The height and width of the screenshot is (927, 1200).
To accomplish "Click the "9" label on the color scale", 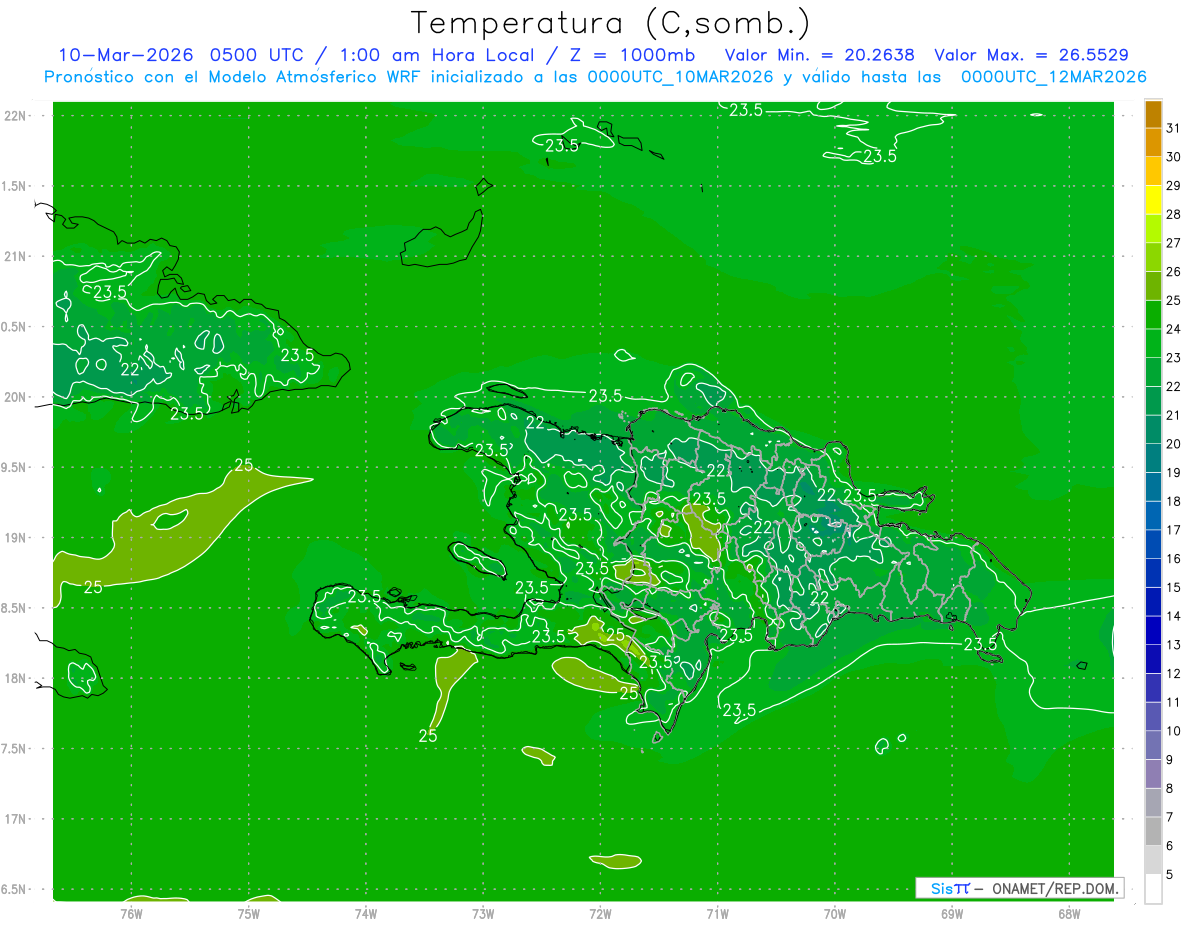I will pos(1170,760).
